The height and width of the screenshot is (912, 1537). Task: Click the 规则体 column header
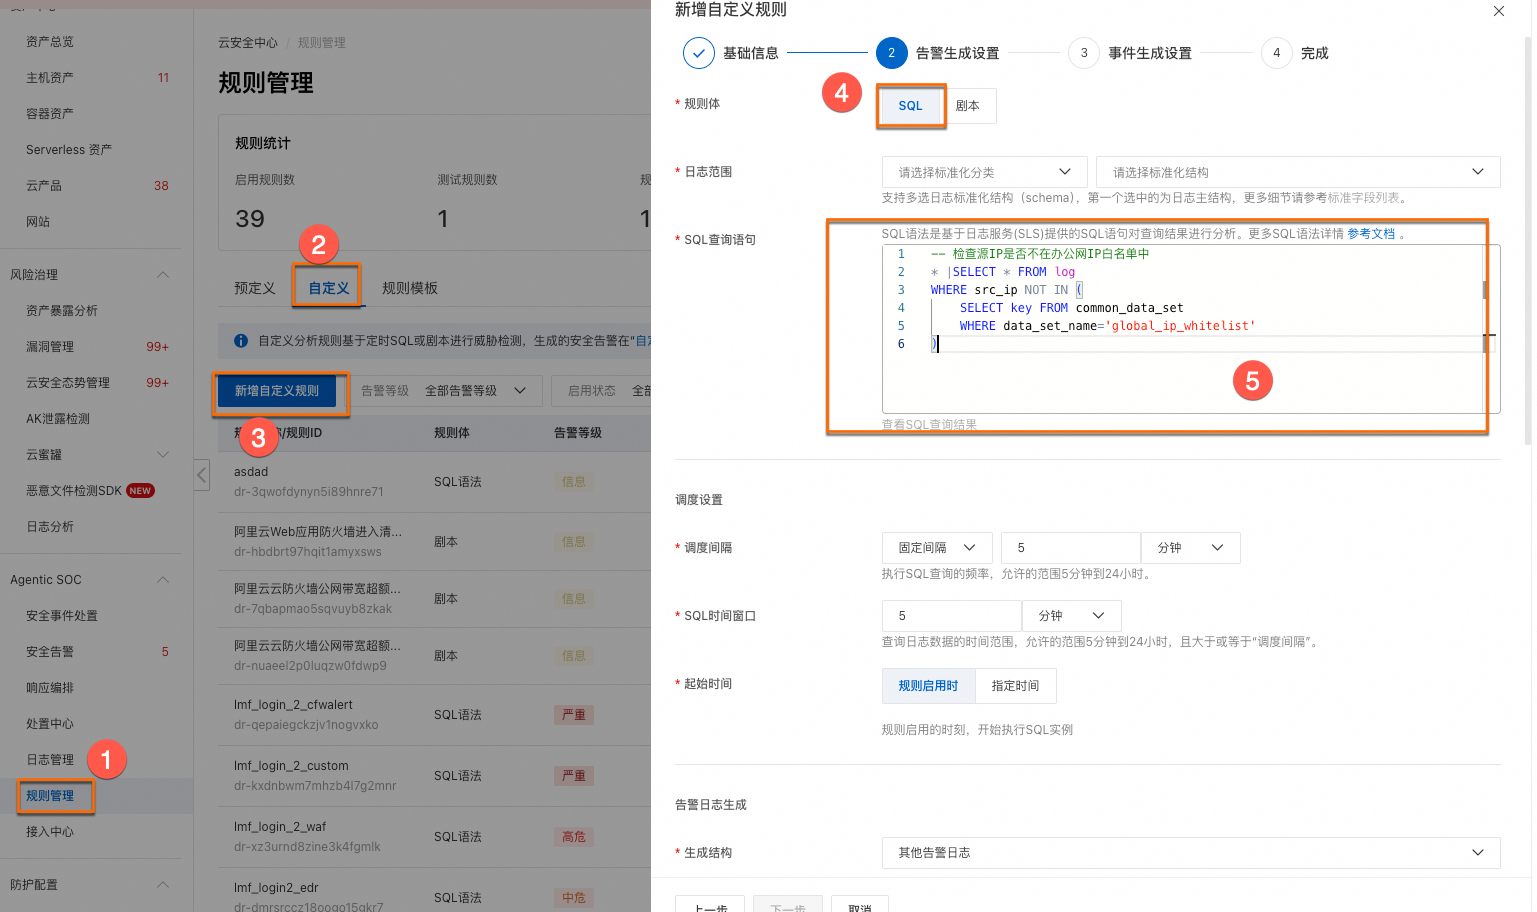coord(452,433)
